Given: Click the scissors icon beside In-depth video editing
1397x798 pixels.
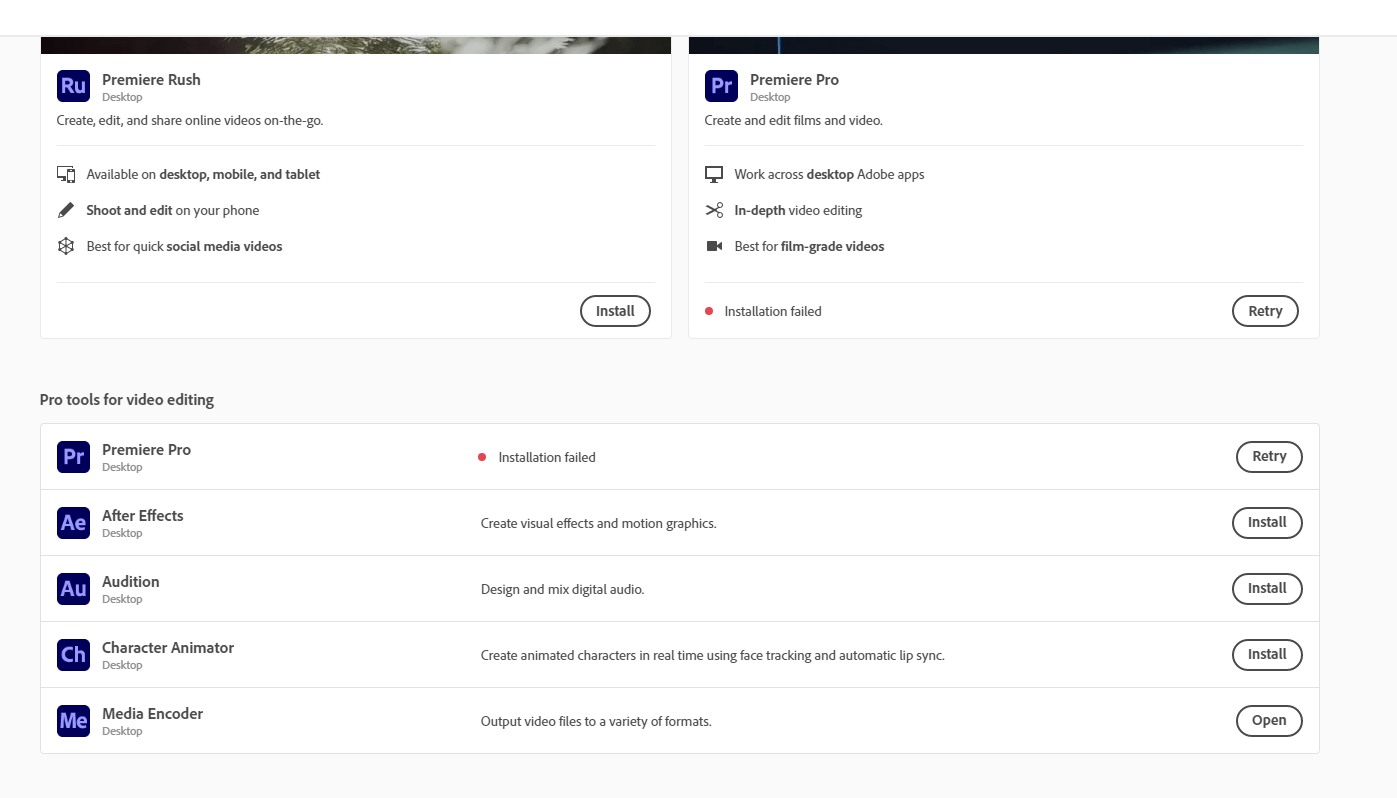Looking at the screenshot, I should (714, 210).
